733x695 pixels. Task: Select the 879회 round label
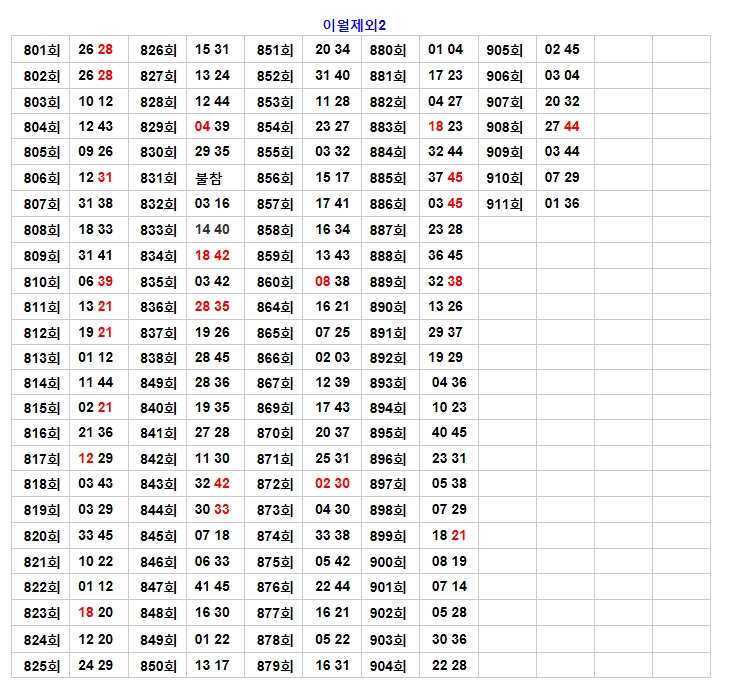tap(275, 666)
